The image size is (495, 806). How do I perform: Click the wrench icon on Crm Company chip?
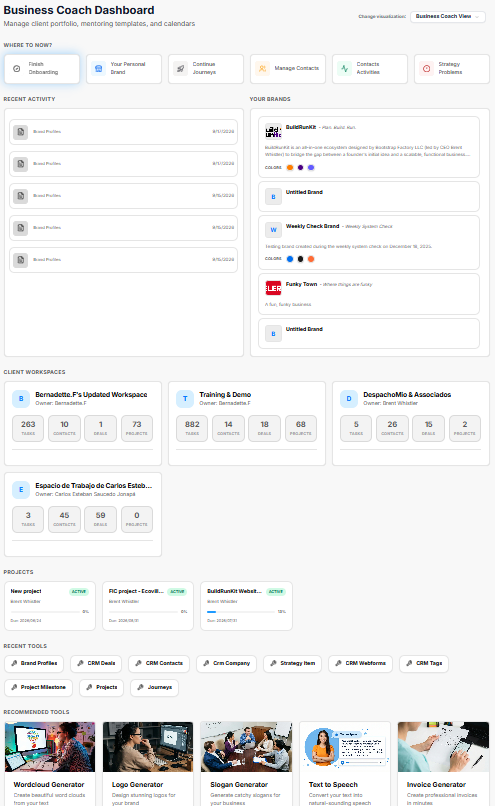(207, 663)
